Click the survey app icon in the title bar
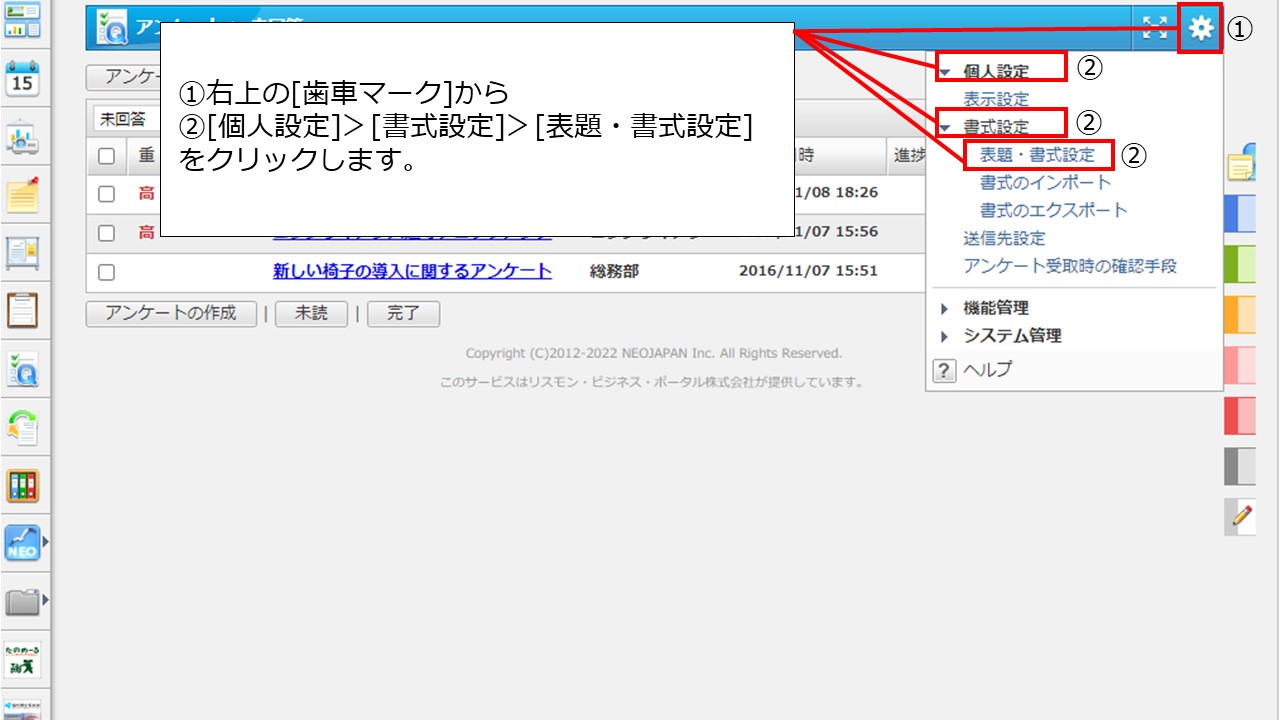The height and width of the screenshot is (720, 1280). click(110, 30)
